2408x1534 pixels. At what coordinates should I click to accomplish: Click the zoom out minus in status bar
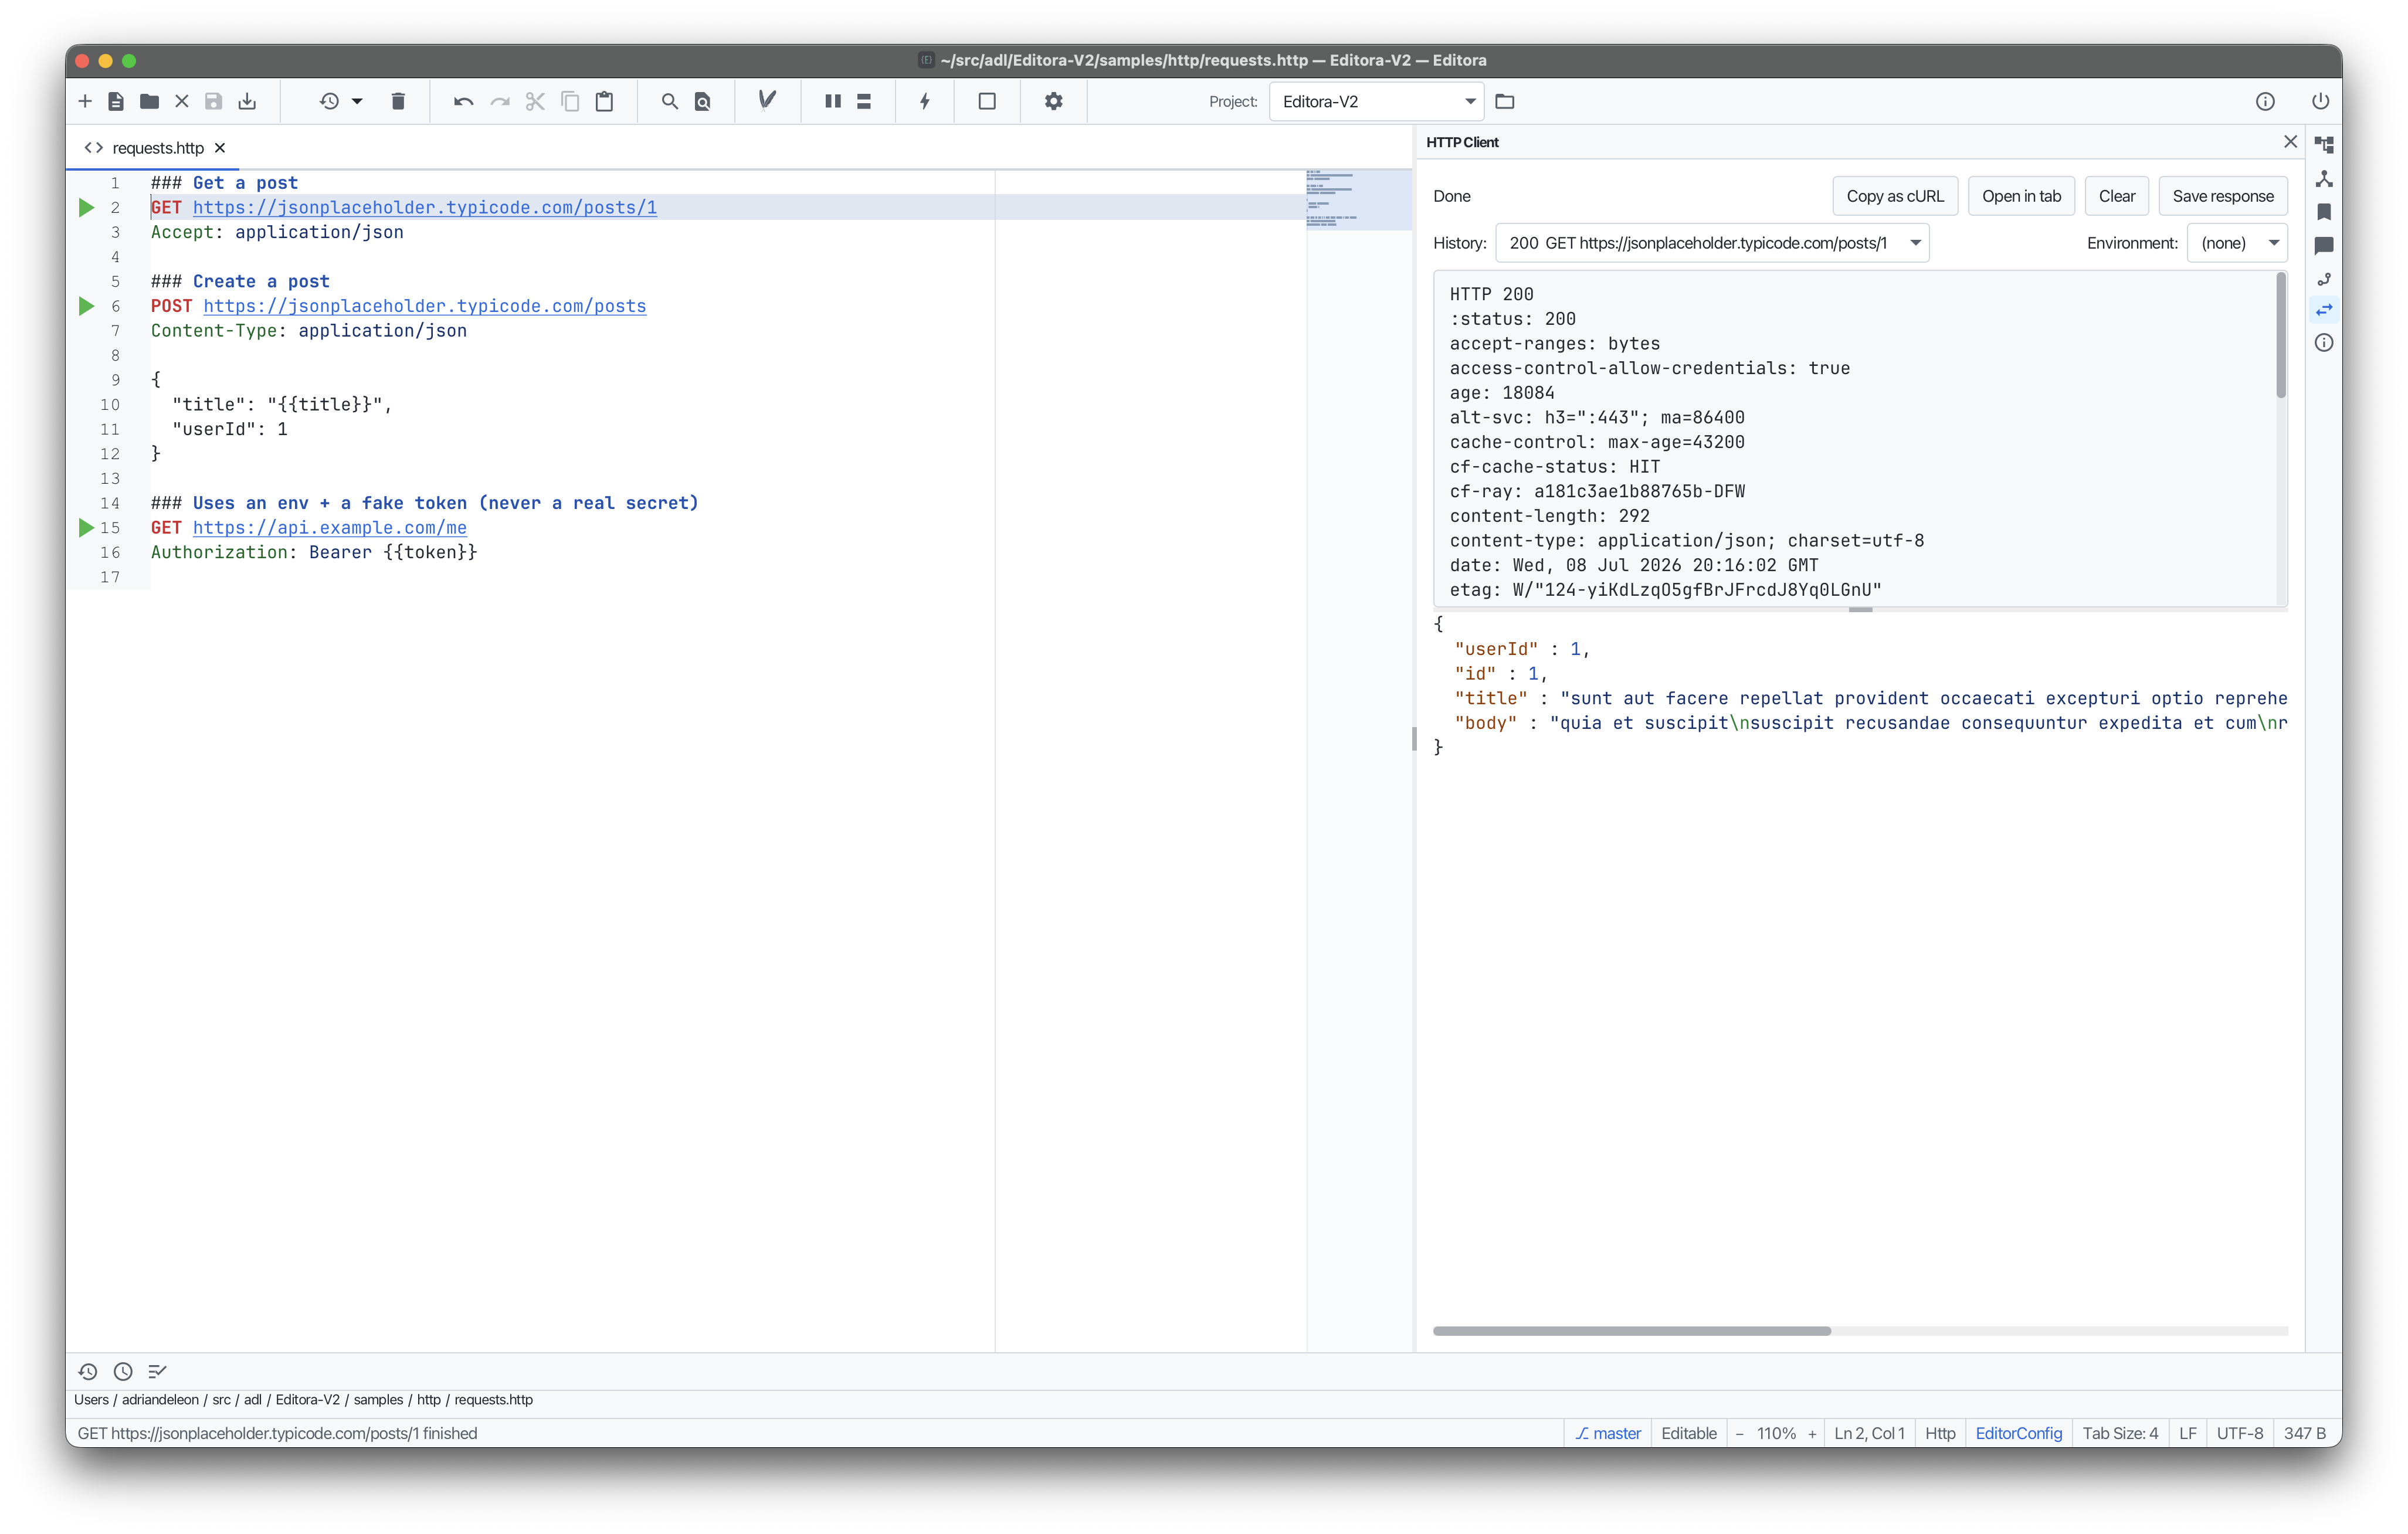pyautogui.click(x=1739, y=1433)
